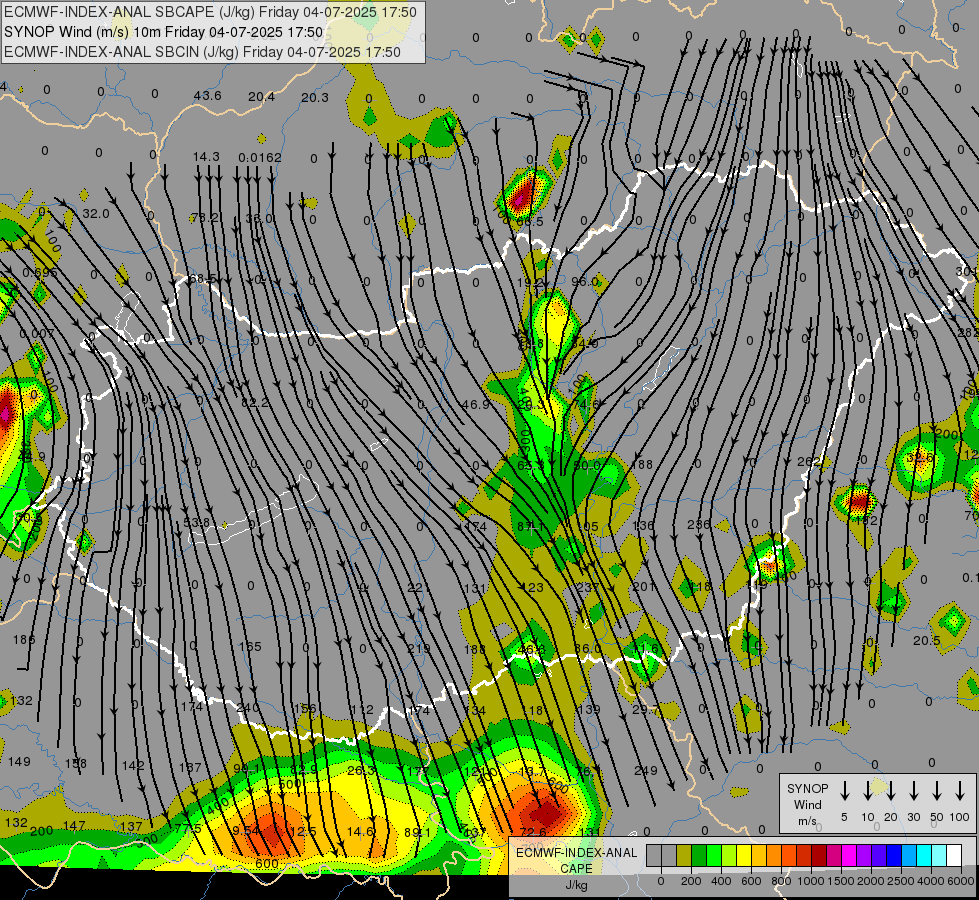The height and width of the screenshot is (900, 979).
Task: Click the 200 tick label on CAPE scale
Action: coord(691,881)
